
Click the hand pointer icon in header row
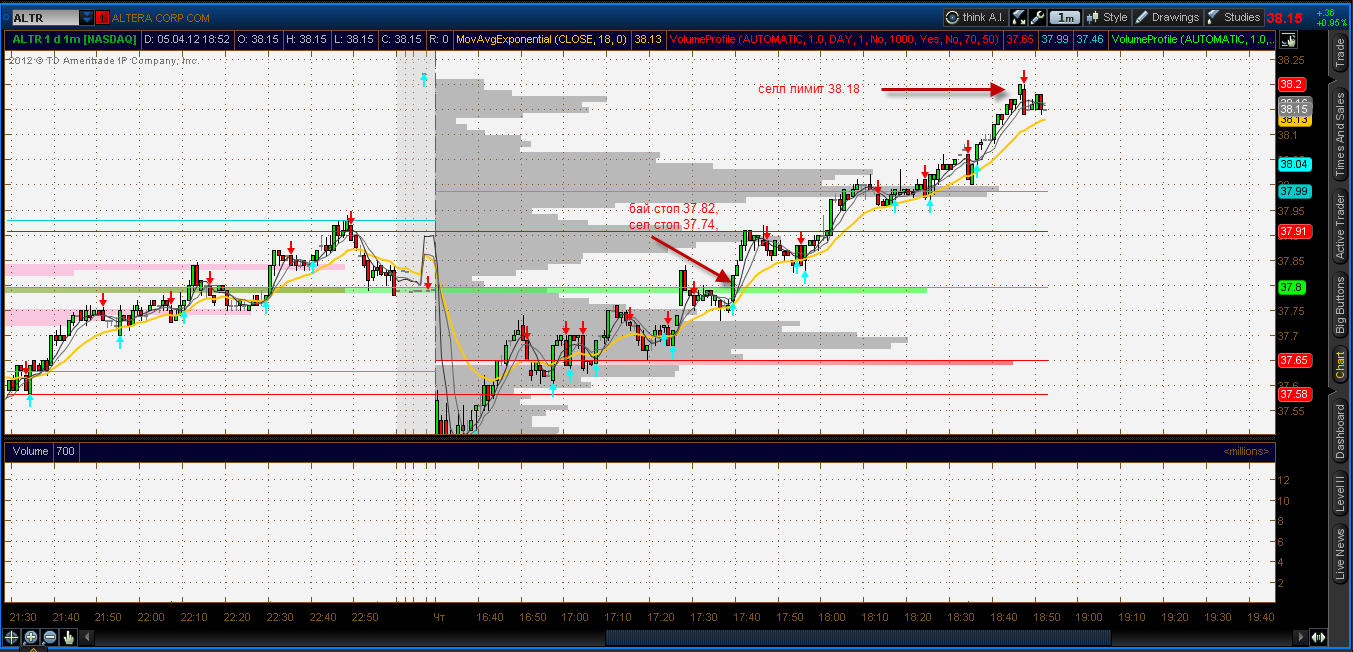pyautogui.click(x=1289, y=40)
